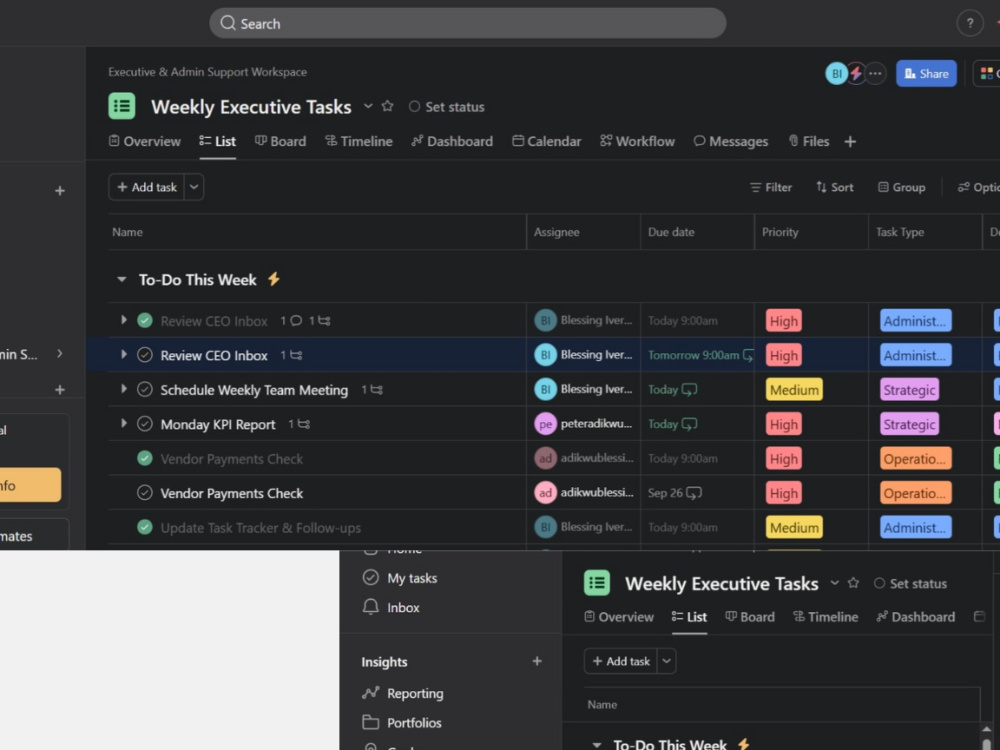Viewport: 1000px width, 750px height.
Task: Click the recurring icon next to Sep 26 due date
Action: [x=694, y=493]
